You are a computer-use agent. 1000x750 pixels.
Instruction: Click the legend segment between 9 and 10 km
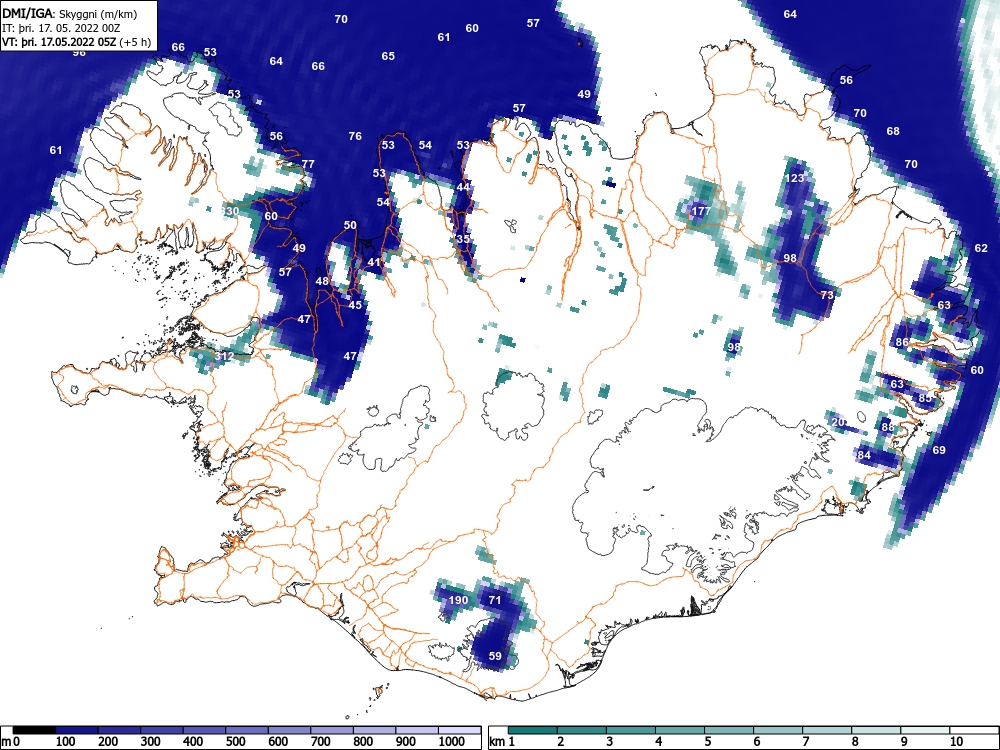(925, 730)
